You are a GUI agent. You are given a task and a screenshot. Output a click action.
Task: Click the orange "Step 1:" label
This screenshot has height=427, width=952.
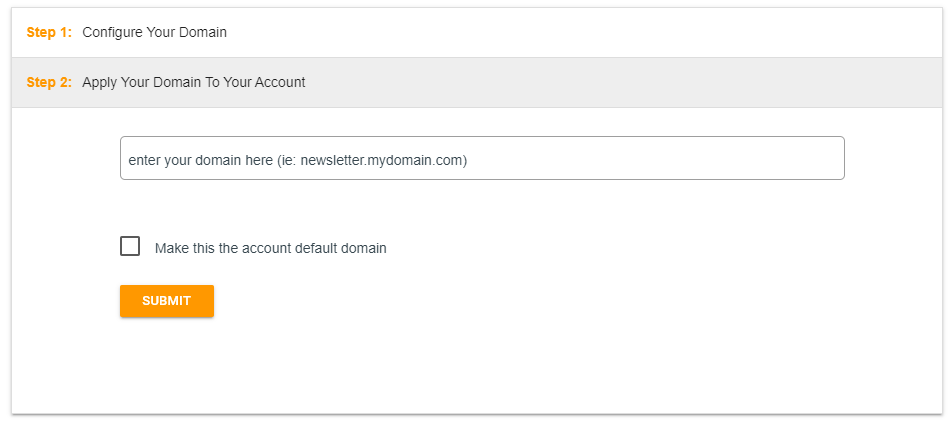point(49,32)
